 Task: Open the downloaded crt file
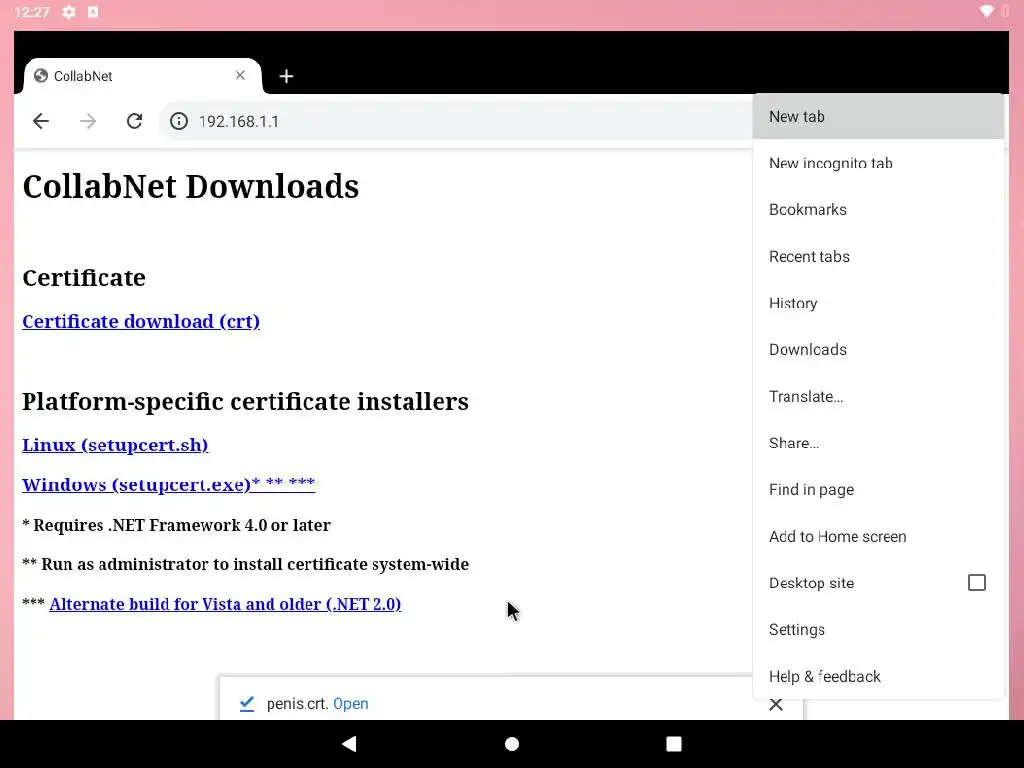tap(351, 703)
